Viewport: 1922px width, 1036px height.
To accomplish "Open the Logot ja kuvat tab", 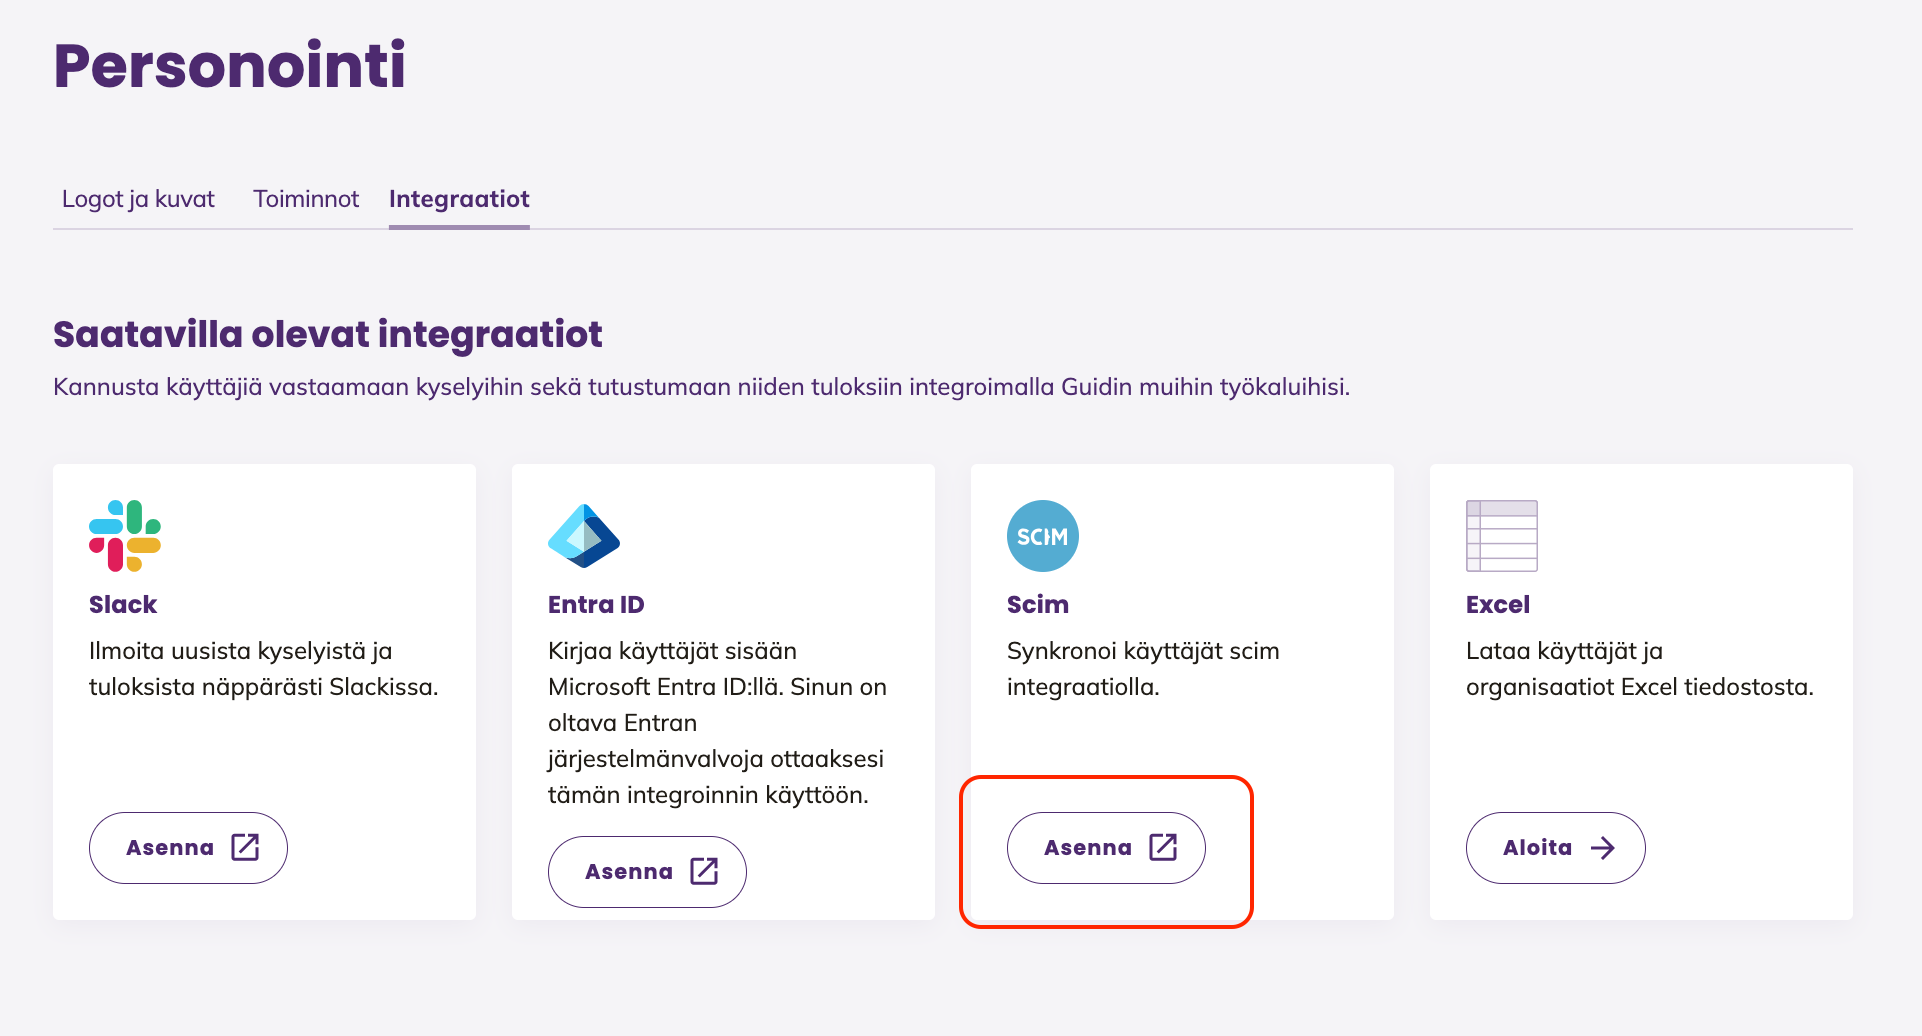I will pos(138,199).
